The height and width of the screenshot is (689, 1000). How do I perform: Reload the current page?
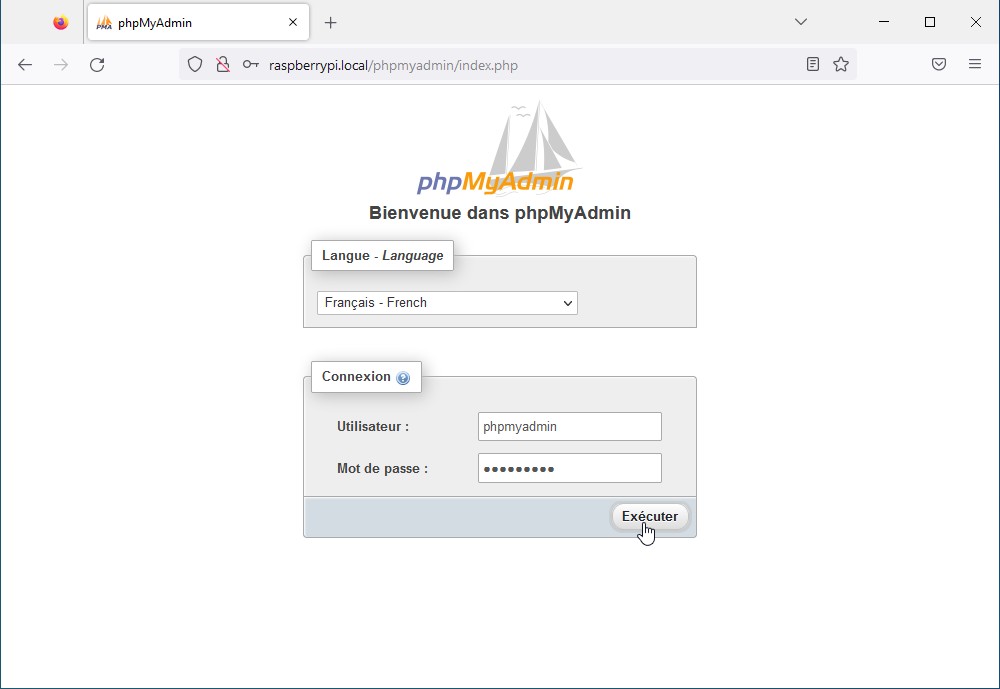pyautogui.click(x=97, y=64)
